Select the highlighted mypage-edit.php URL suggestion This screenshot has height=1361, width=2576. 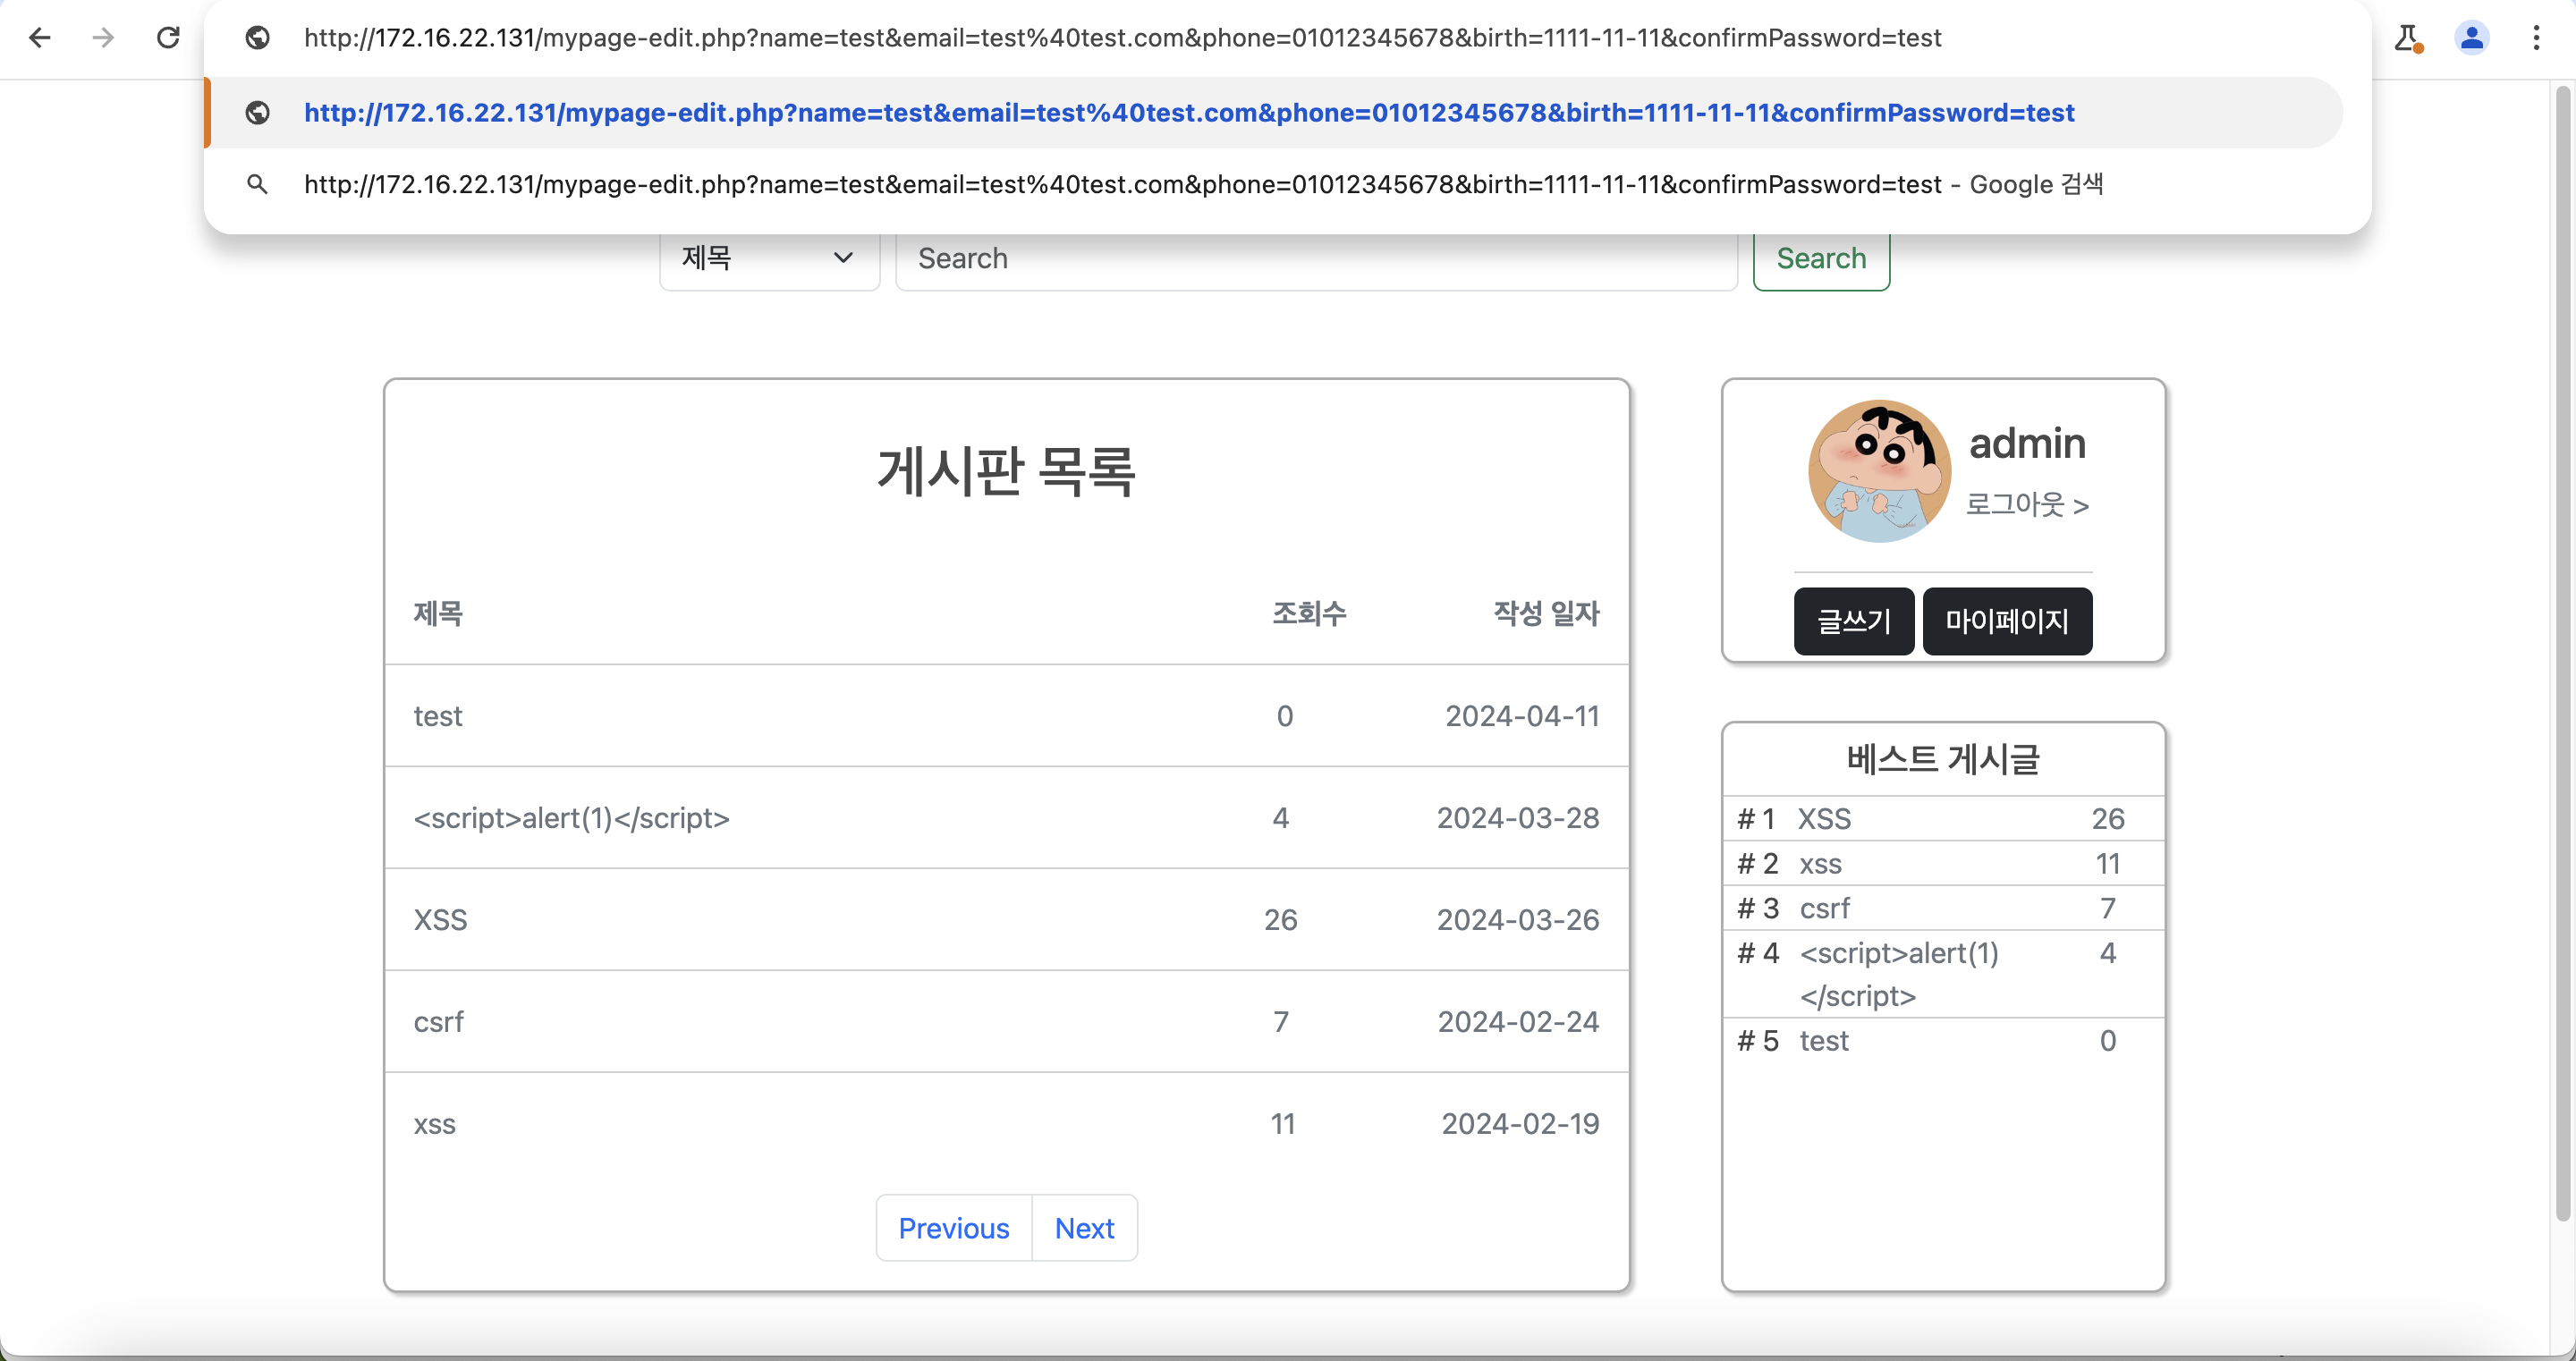pos(1273,113)
